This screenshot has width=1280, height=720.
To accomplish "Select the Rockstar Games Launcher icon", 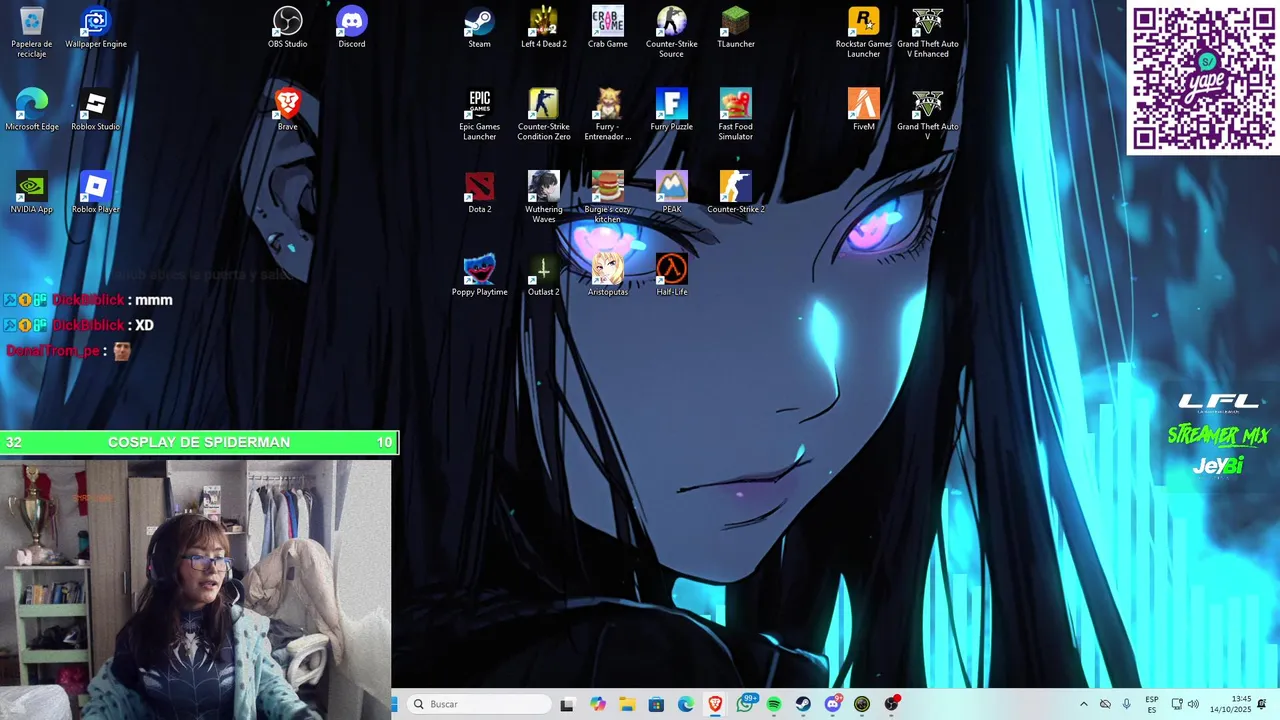I will point(864,31).
